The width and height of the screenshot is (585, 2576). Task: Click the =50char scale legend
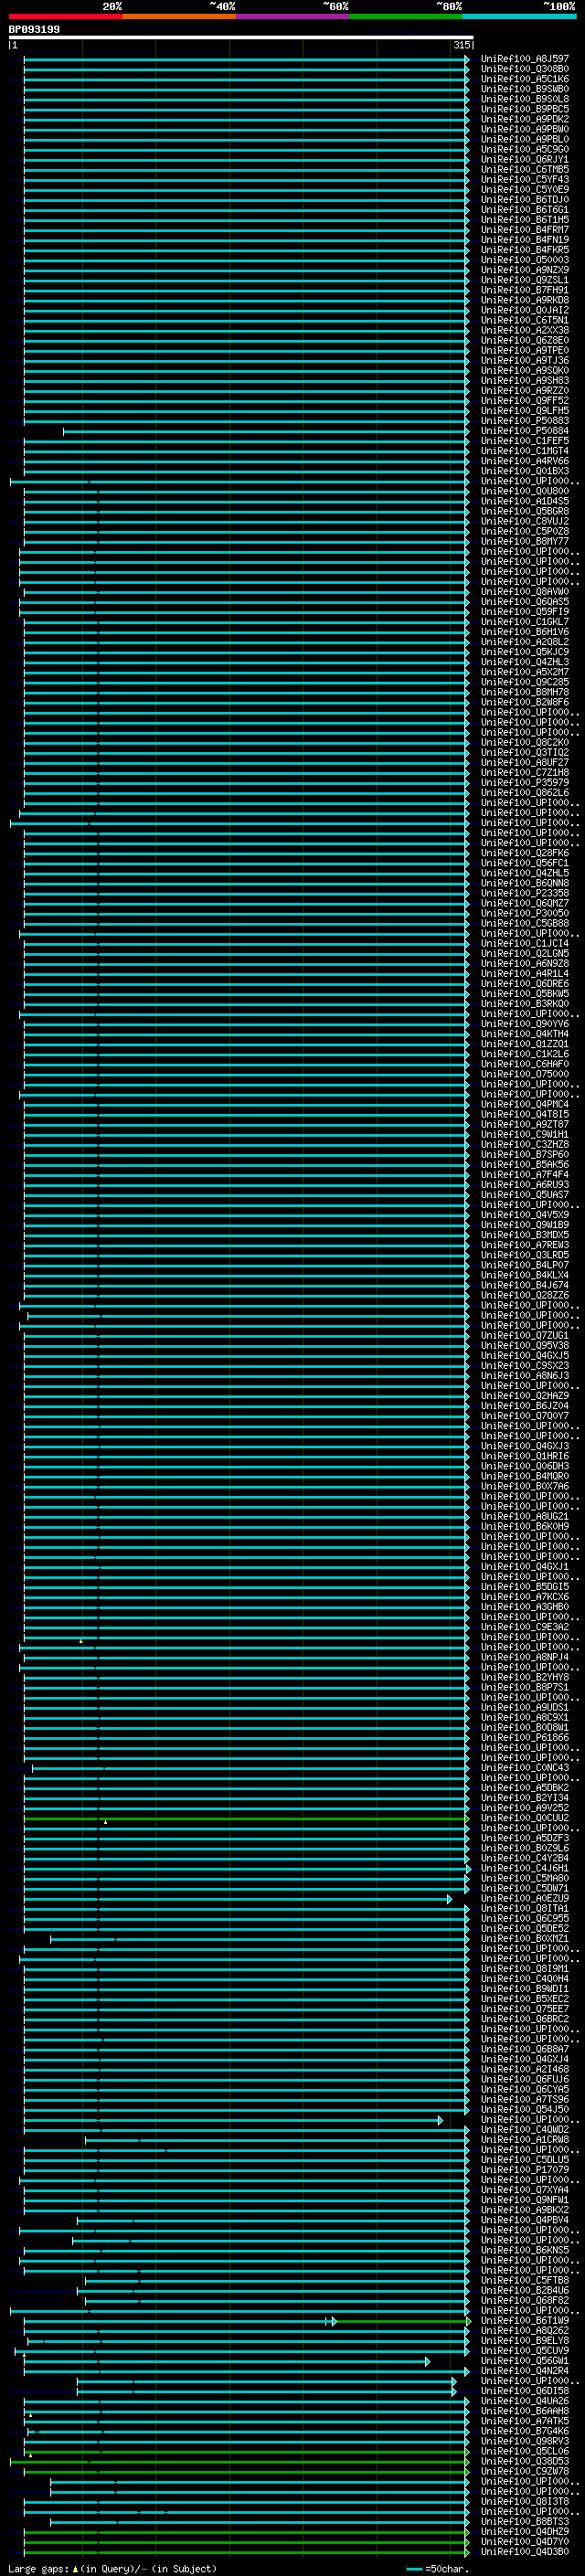[x=438, y=2568]
